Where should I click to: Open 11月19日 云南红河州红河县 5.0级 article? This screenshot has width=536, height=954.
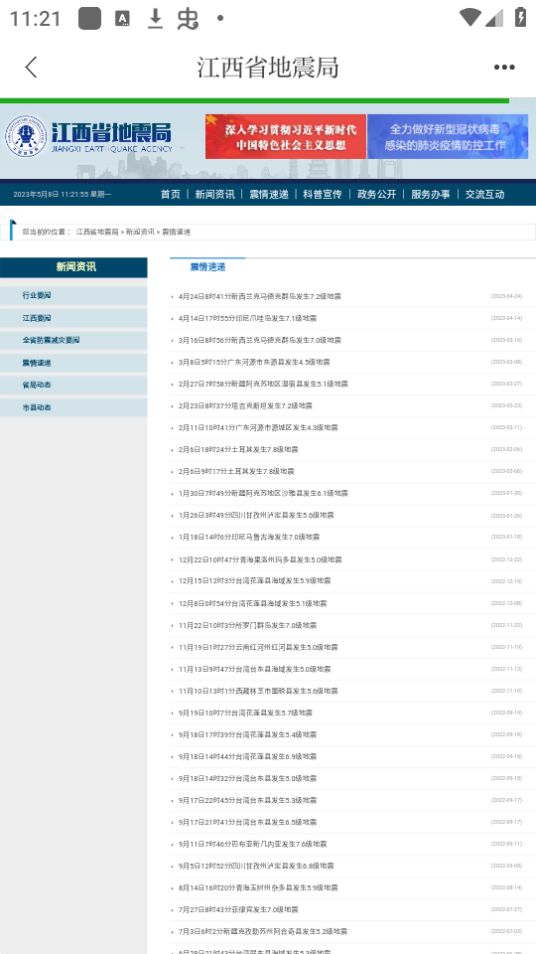(x=259, y=647)
